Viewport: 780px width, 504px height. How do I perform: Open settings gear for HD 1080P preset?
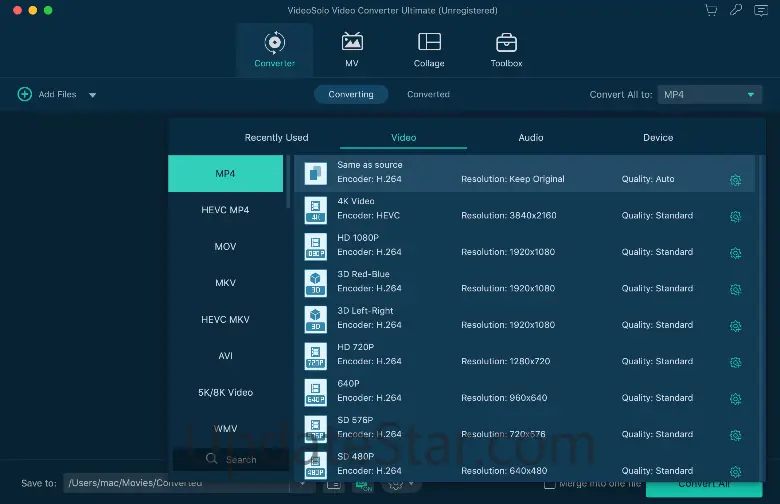coord(735,253)
